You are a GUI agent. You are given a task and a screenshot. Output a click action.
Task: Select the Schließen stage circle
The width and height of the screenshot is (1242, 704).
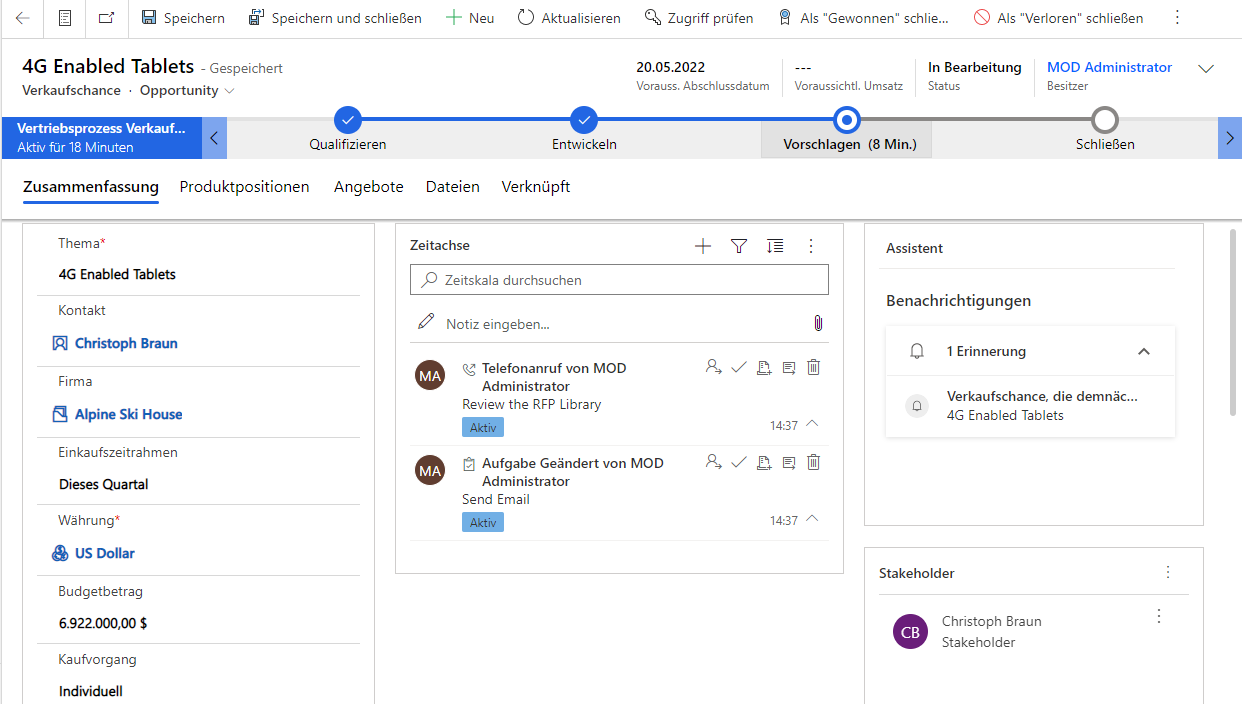pos(1104,120)
